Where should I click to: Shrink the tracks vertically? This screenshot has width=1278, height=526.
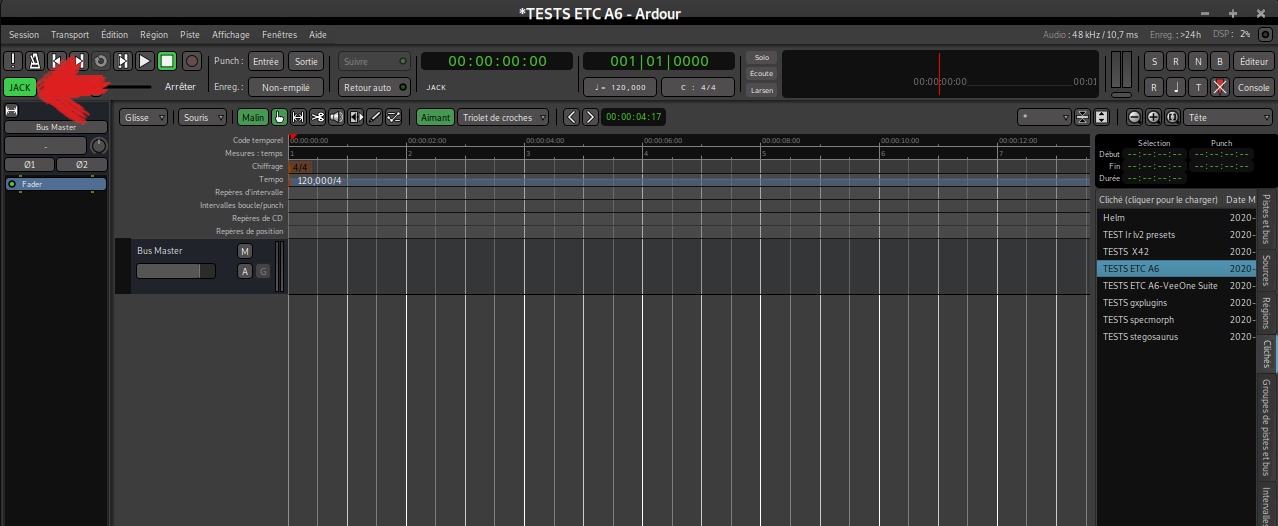coord(1082,117)
